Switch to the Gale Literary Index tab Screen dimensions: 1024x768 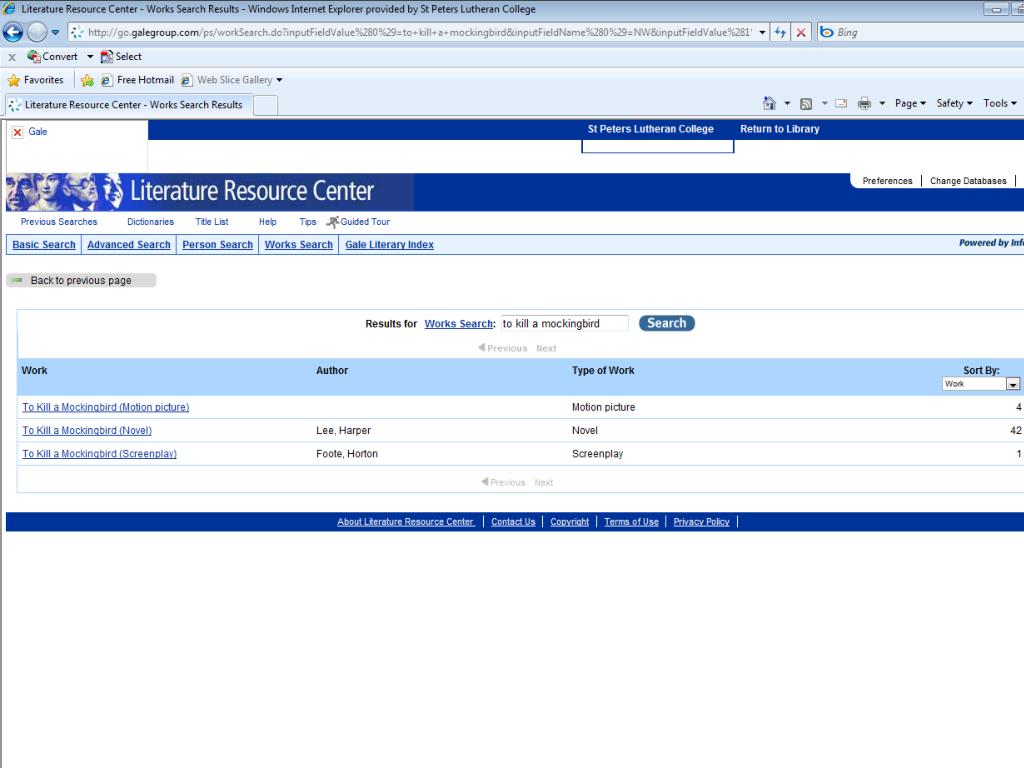tap(389, 245)
